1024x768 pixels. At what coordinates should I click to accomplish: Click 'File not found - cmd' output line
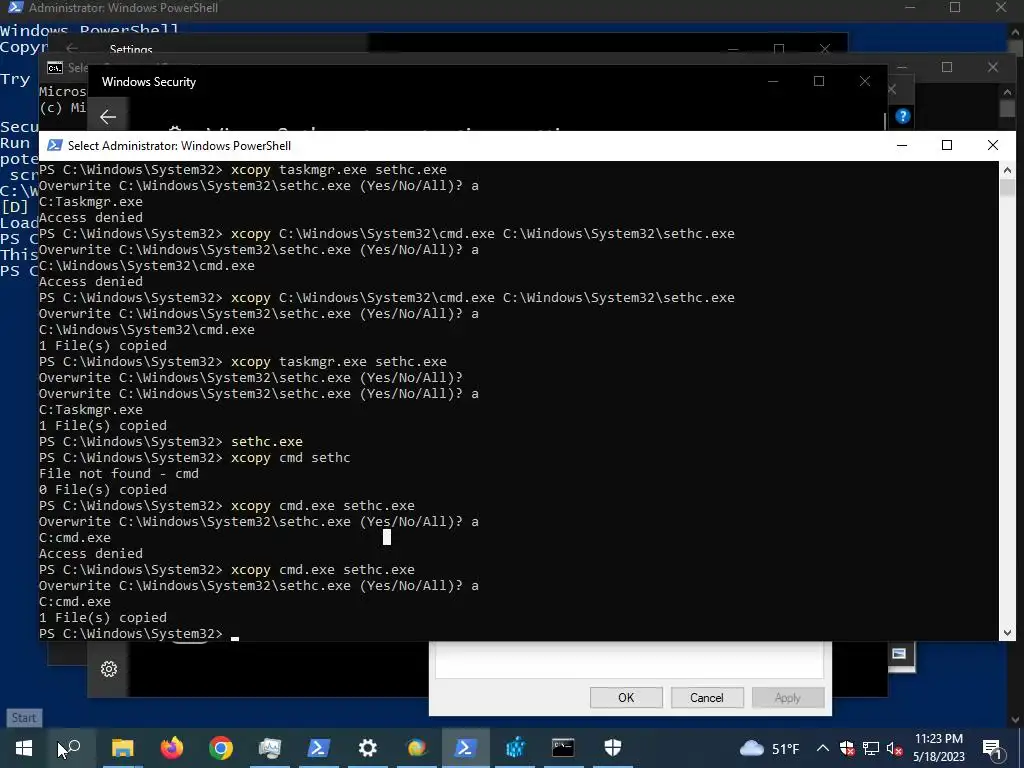[119, 473]
